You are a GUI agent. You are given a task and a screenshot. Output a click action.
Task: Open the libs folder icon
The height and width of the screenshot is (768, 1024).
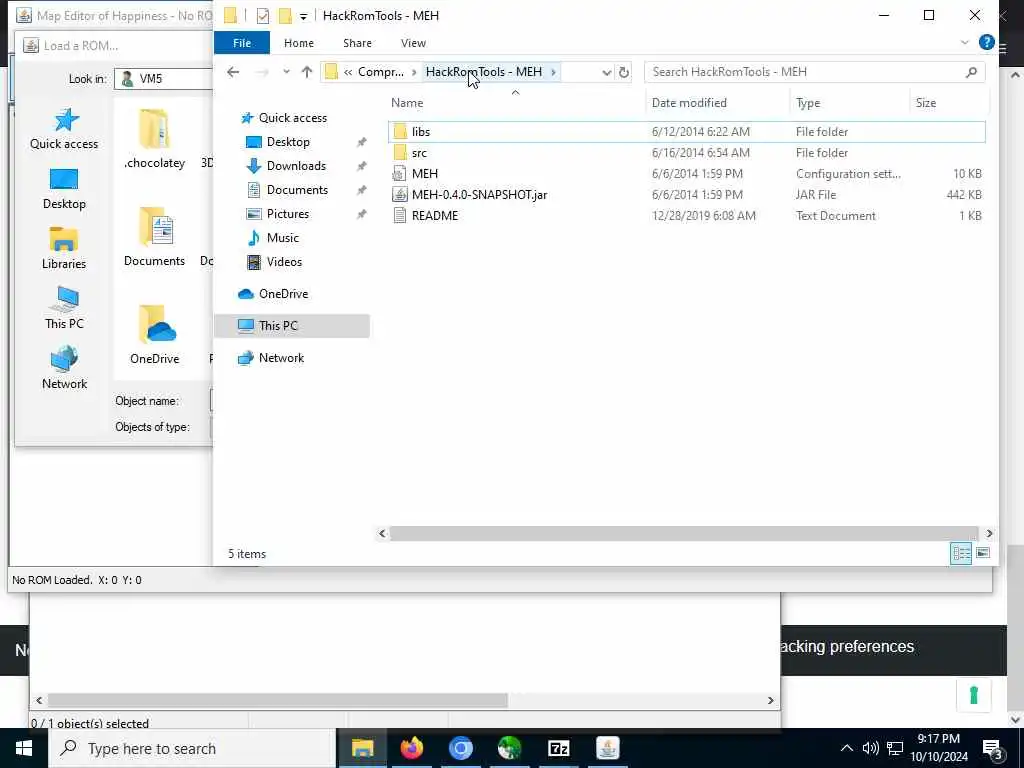pyautogui.click(x=400, y=131)
